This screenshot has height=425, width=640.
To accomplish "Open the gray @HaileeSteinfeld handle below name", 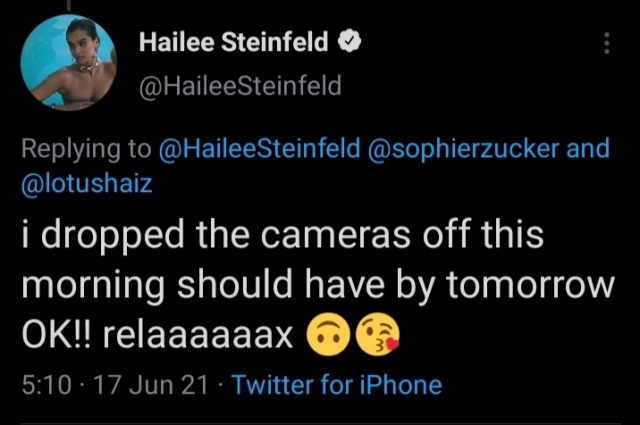I will point(239,87).
